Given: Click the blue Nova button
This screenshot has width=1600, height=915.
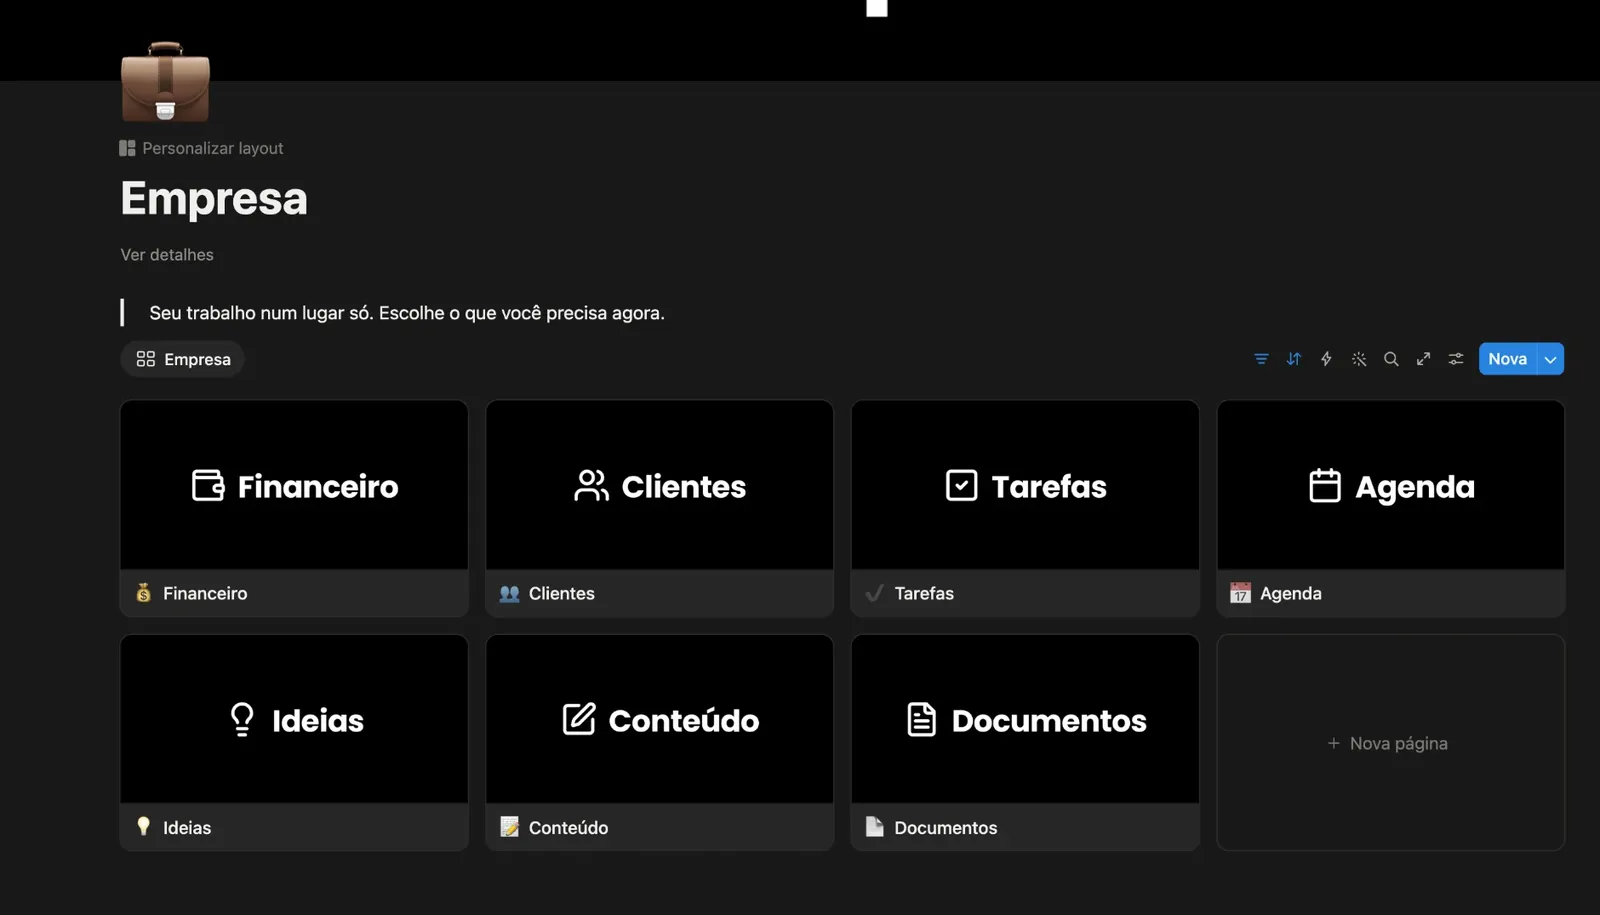Looking at the screenshot, I should tap(1507, 359).
